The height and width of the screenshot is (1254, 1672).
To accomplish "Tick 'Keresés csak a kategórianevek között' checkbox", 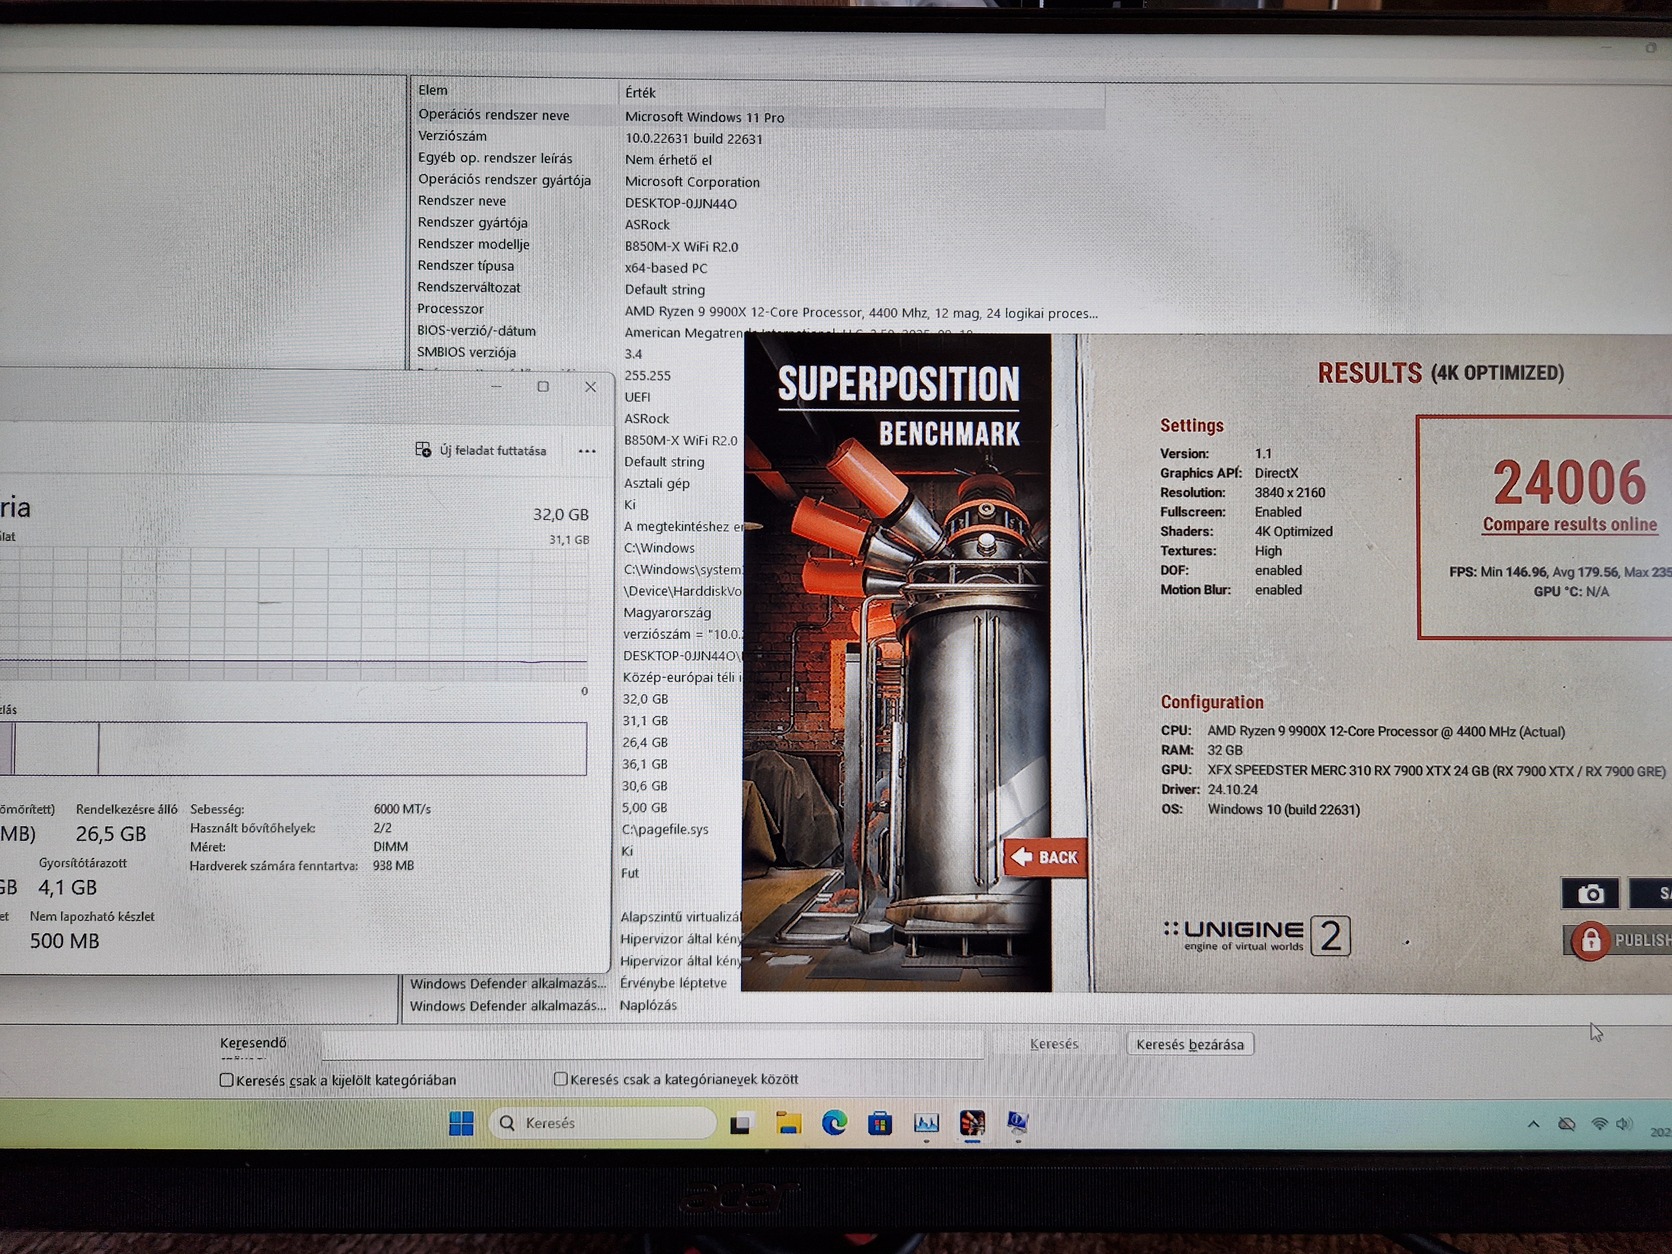I will pyautogui.click(x=561, y=1079).
